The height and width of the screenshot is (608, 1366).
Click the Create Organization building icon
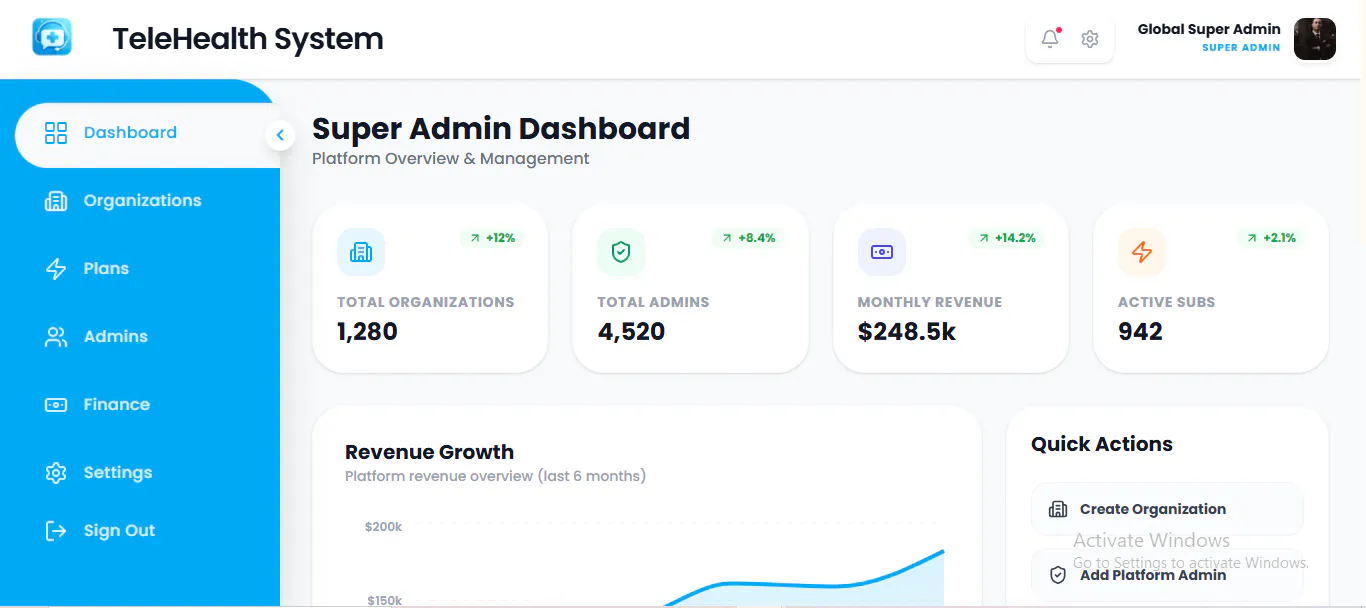(1058, 509)
